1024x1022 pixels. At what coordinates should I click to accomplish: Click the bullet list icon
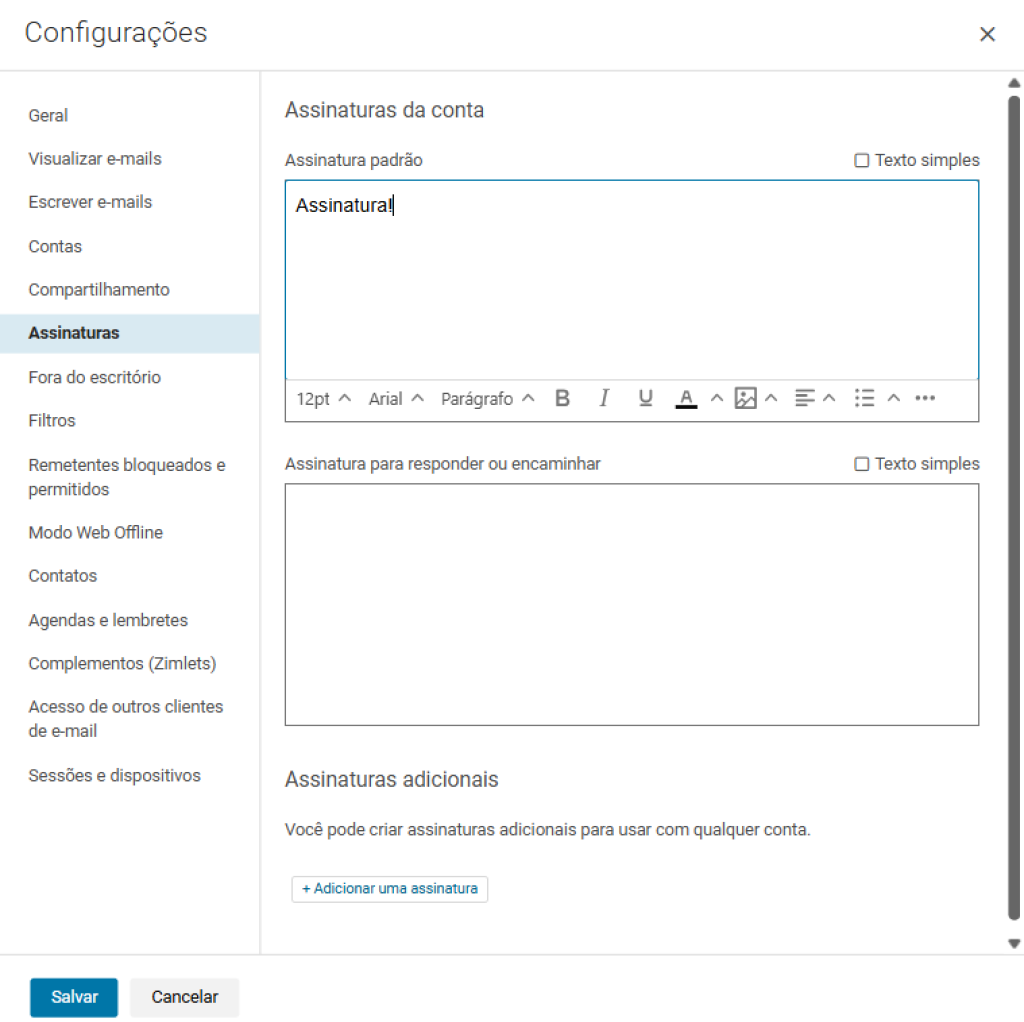865,399
